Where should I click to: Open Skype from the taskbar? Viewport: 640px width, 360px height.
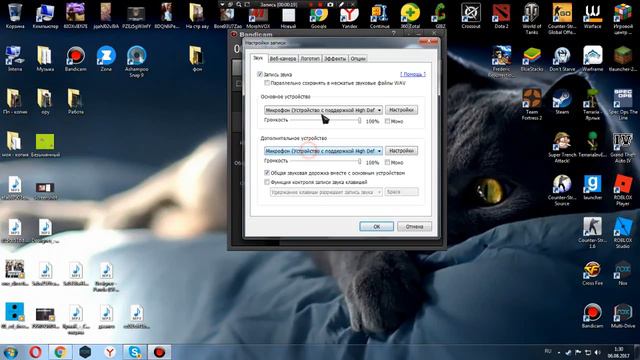point(135,352)
